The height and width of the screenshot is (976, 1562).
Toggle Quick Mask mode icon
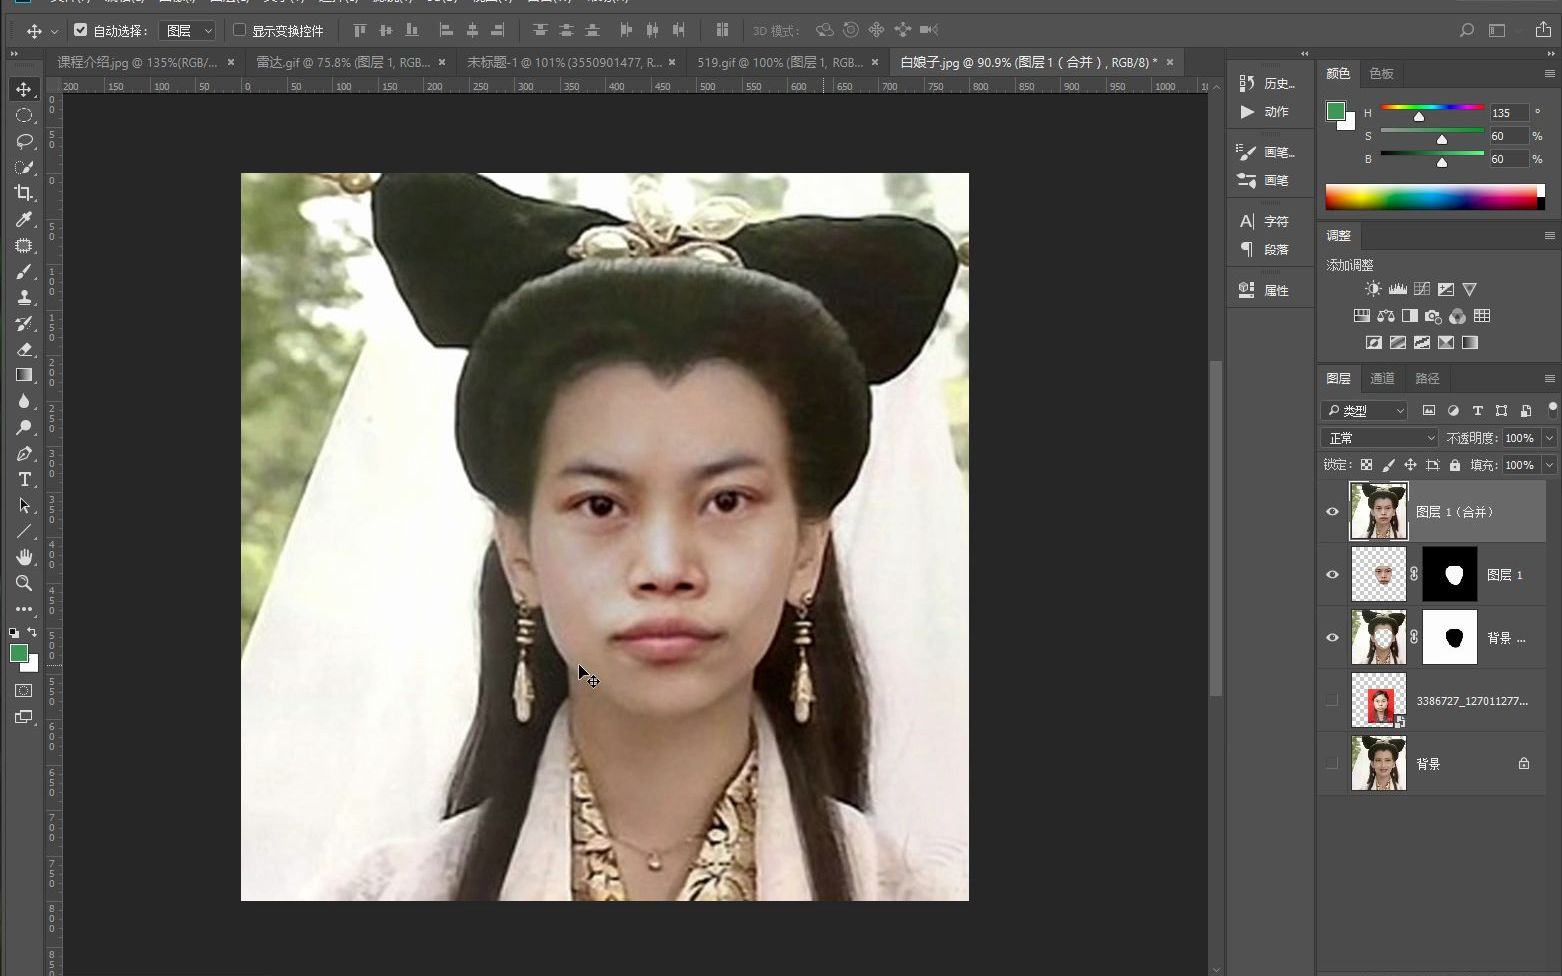pos(24,691)
